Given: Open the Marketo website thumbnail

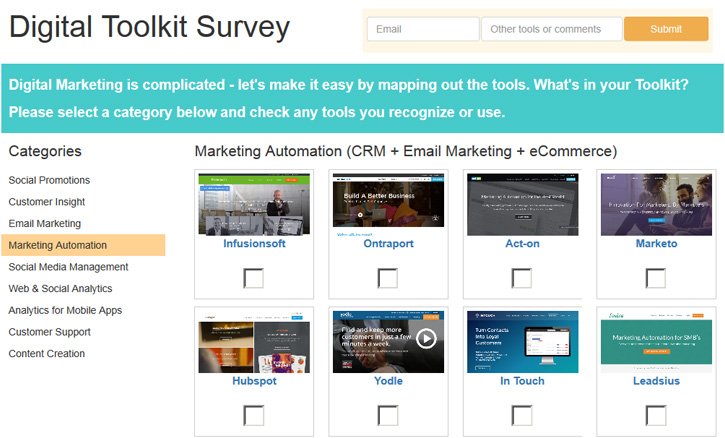Looking at the screenshot, I should point(657,204).
